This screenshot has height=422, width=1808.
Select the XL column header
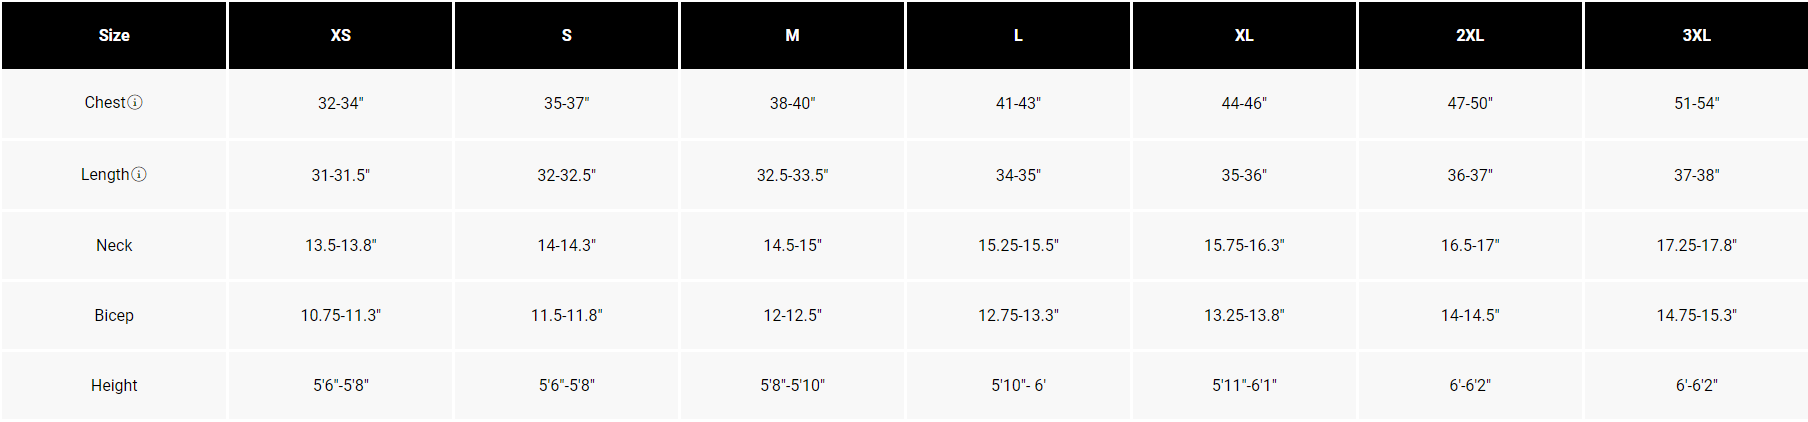coord(1244,35)
